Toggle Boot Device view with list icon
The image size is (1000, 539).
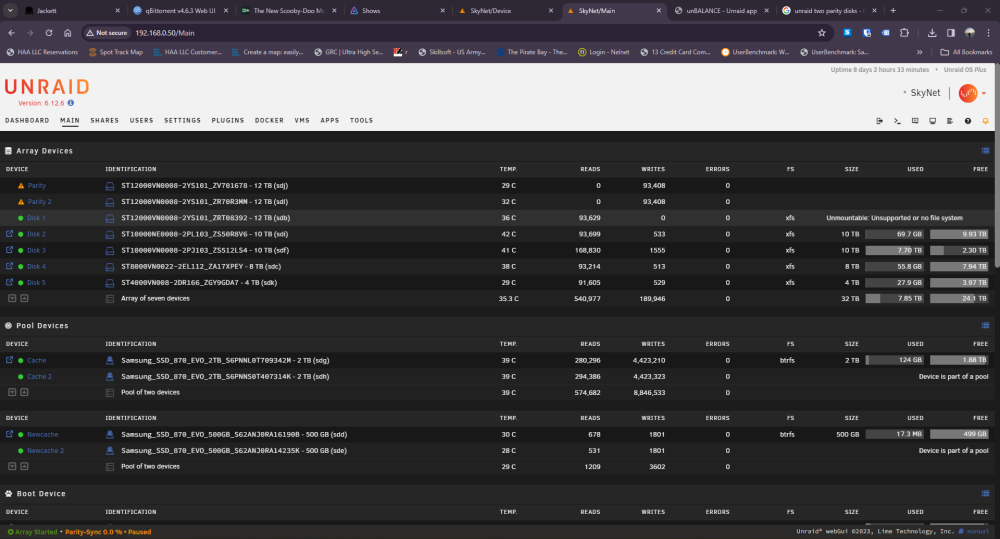985,494
